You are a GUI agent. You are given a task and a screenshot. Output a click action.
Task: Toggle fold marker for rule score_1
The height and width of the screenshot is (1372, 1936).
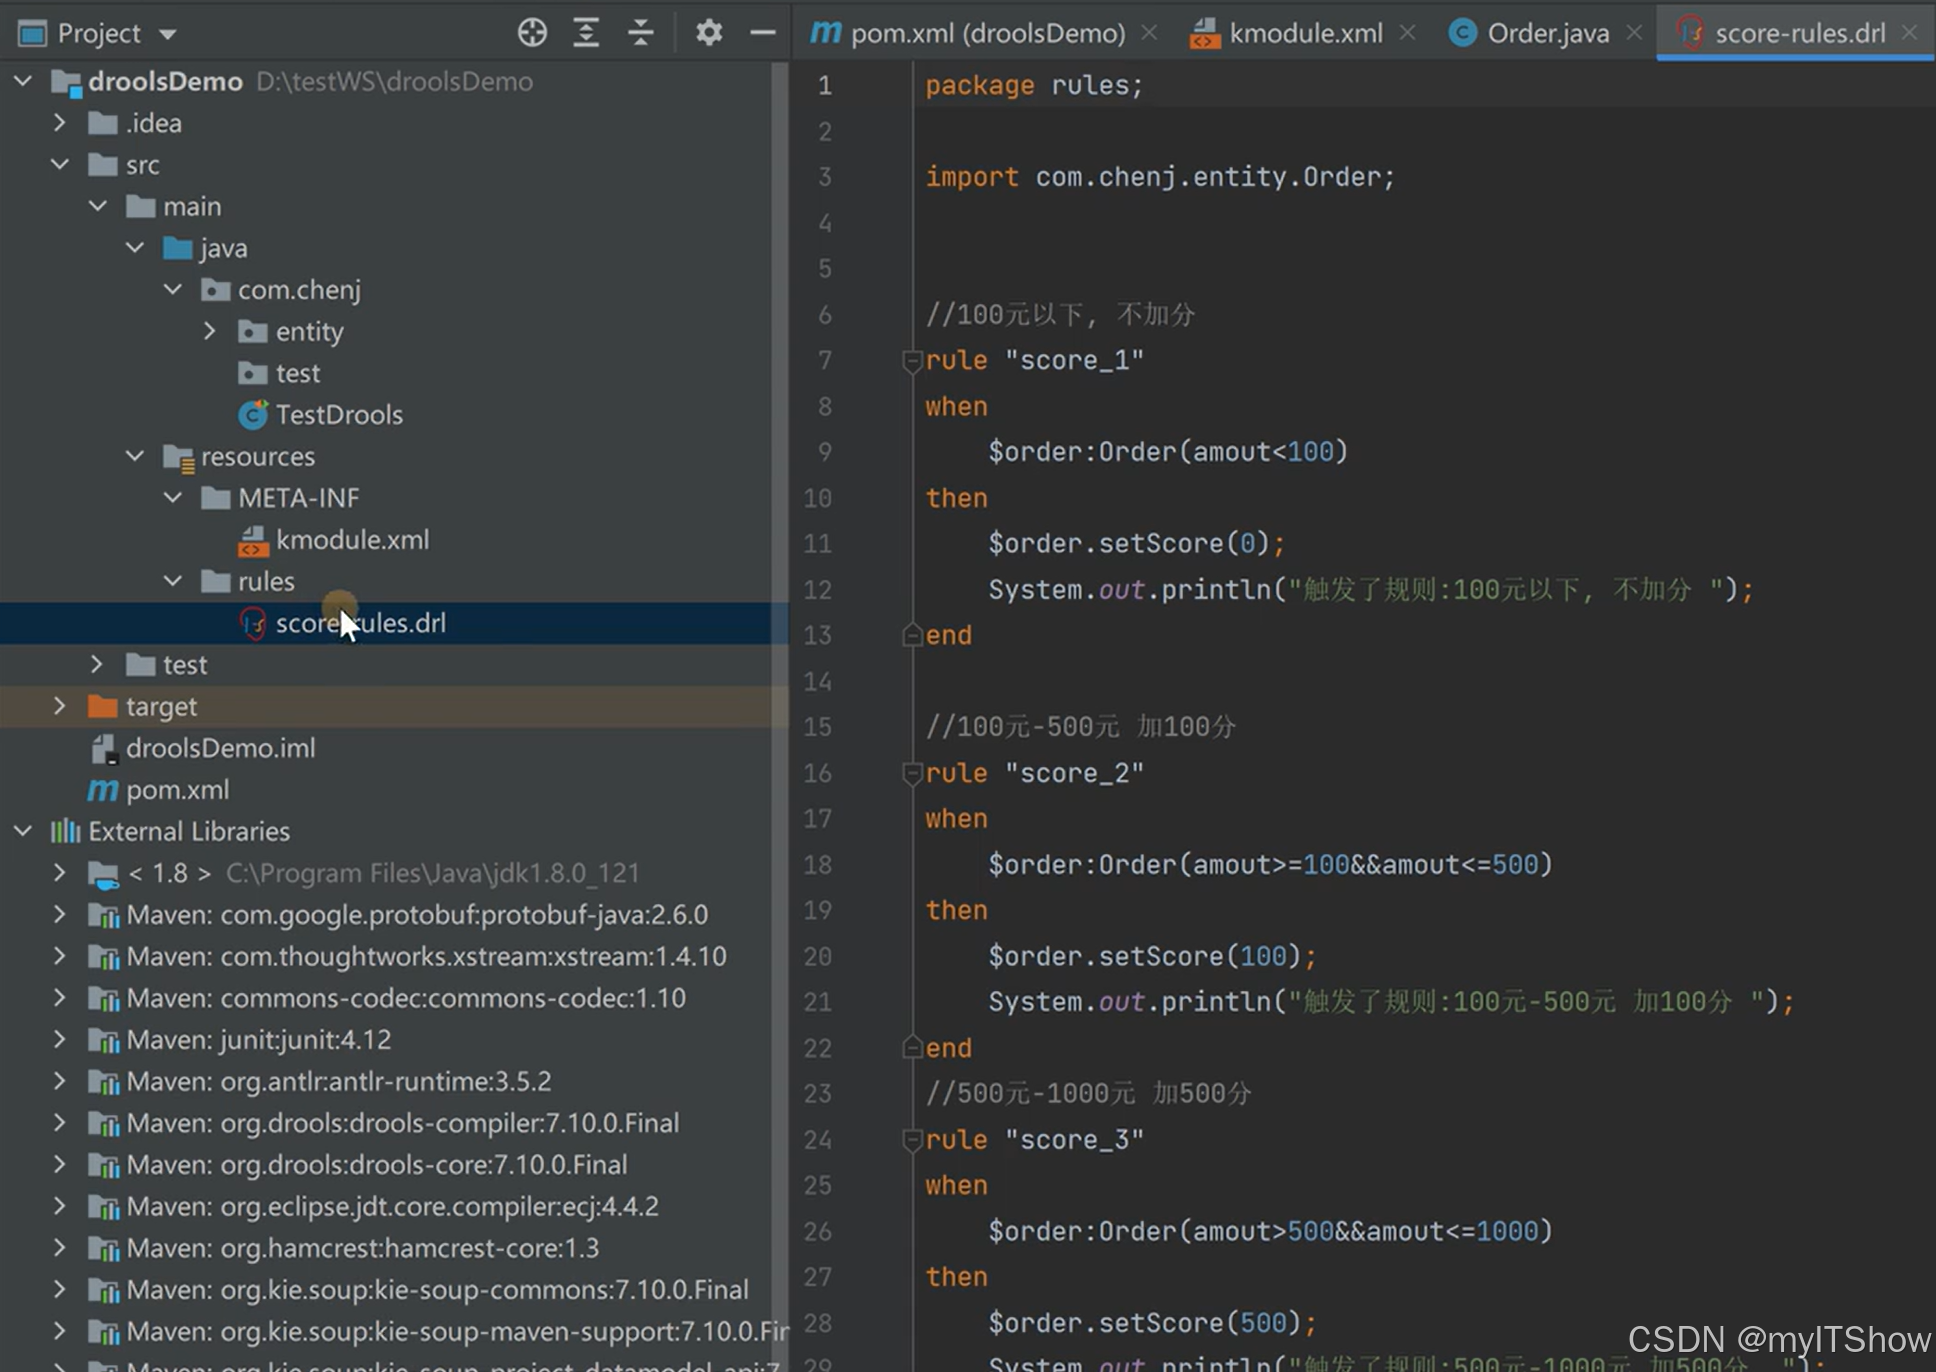point(911,361)
